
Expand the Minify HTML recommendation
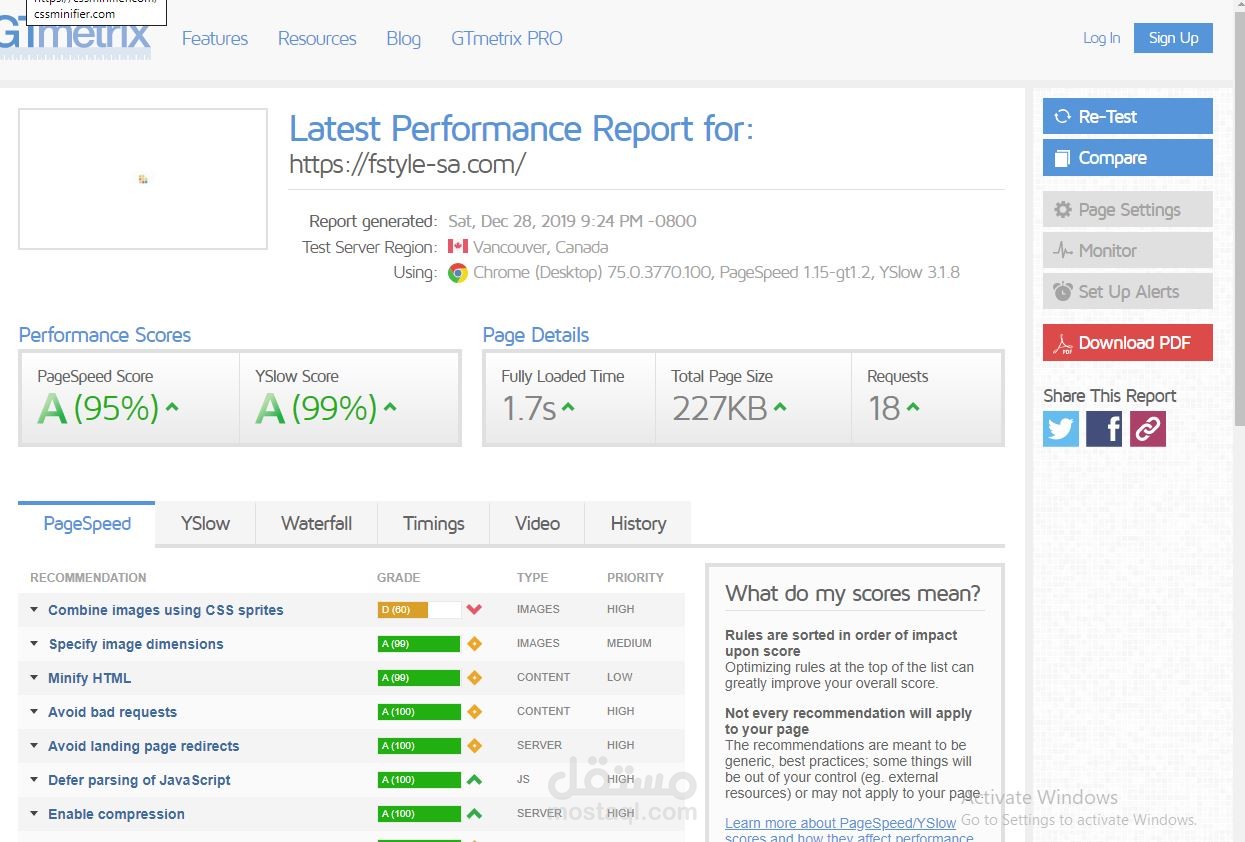[89, 678]
